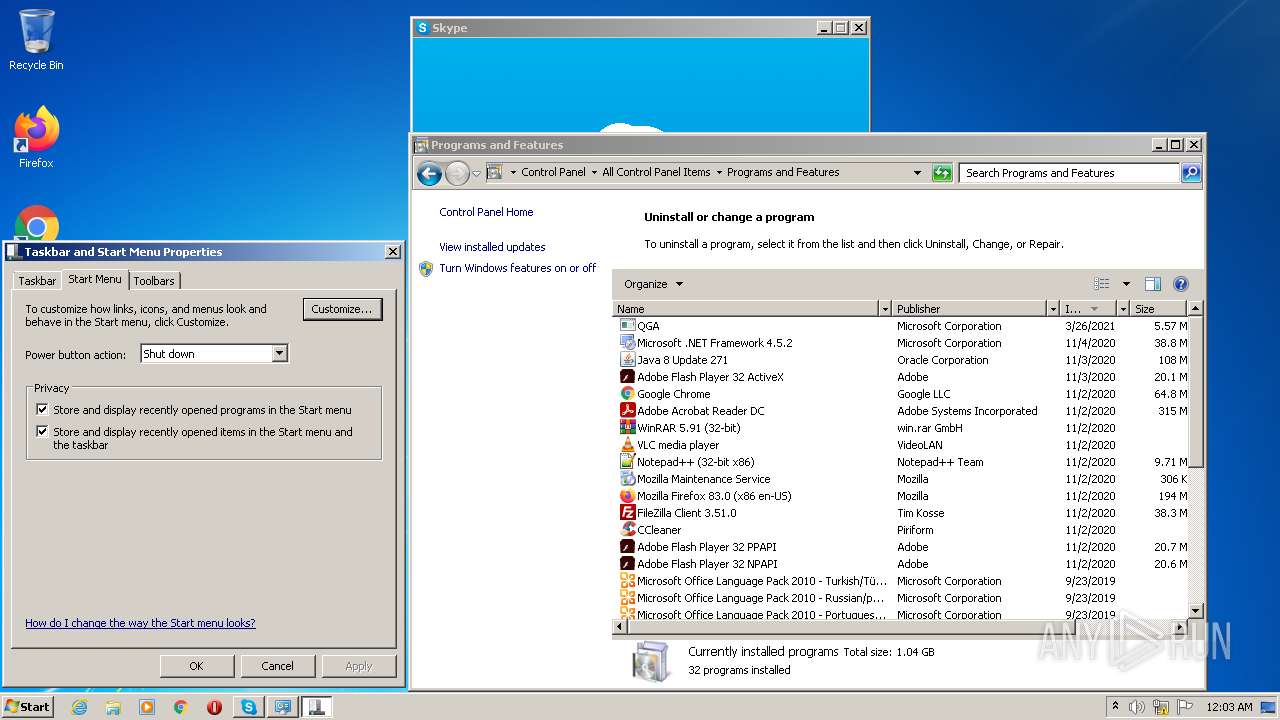Switch to the Toolbars tab
Viewport: 1280px width, 720px height.
click(x=154, y=281)
